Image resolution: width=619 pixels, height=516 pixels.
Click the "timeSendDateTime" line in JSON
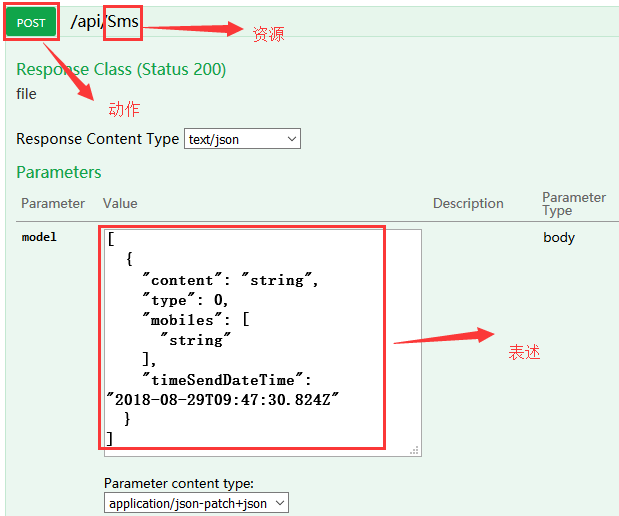point(227,380)
